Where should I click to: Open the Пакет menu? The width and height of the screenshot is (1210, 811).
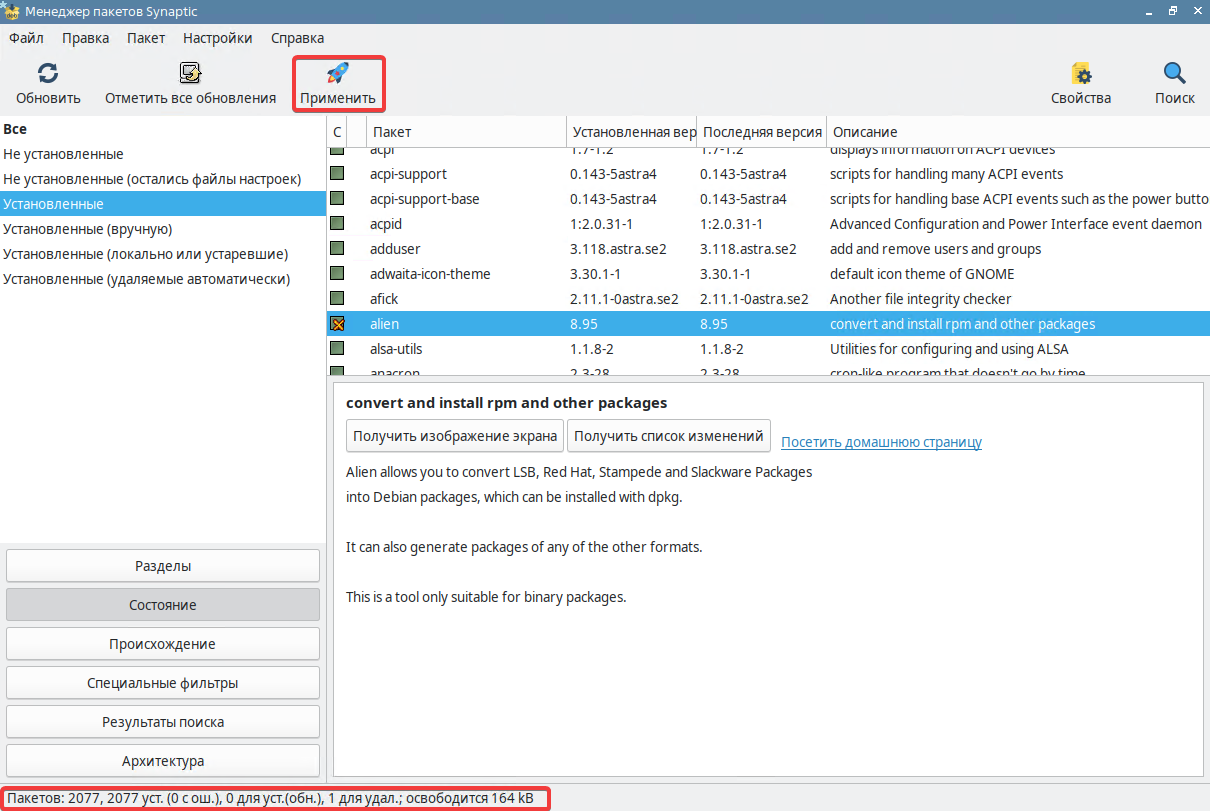(x=146, y=38)
